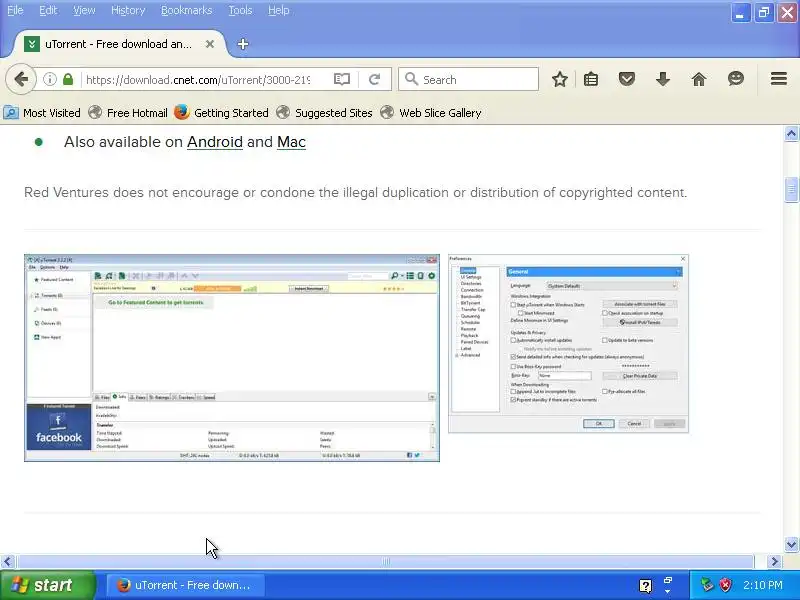Follow the Android link
This screenshot has height=600, width=800.
(215, 142)
